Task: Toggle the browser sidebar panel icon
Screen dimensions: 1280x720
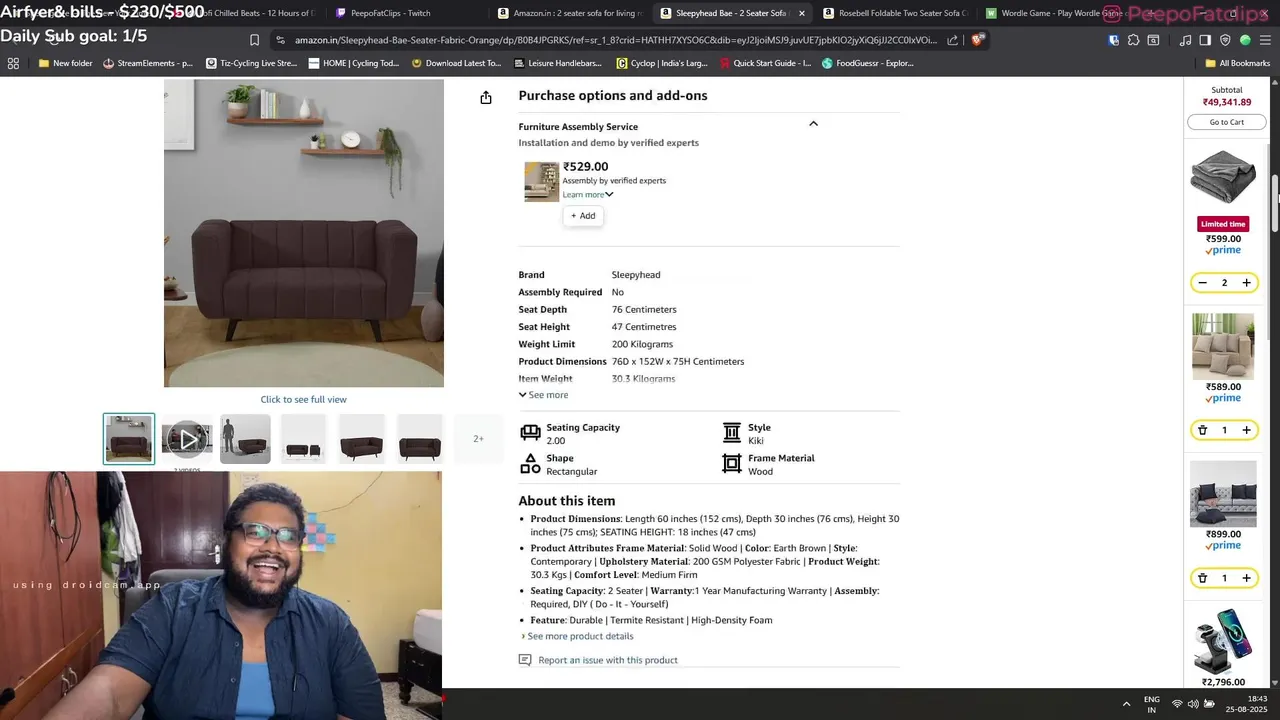Action: pos(1205,40)
